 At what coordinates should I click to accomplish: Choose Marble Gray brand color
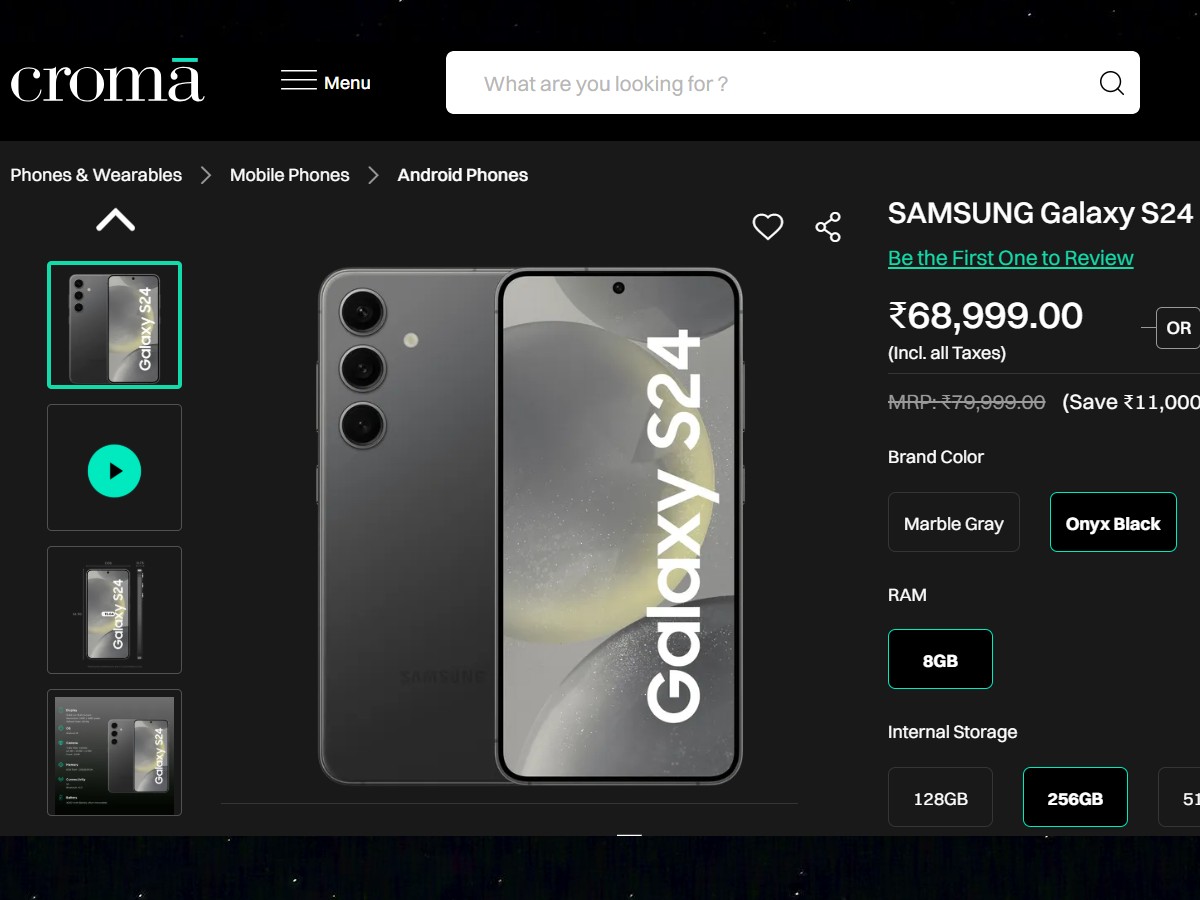[954, 523]
